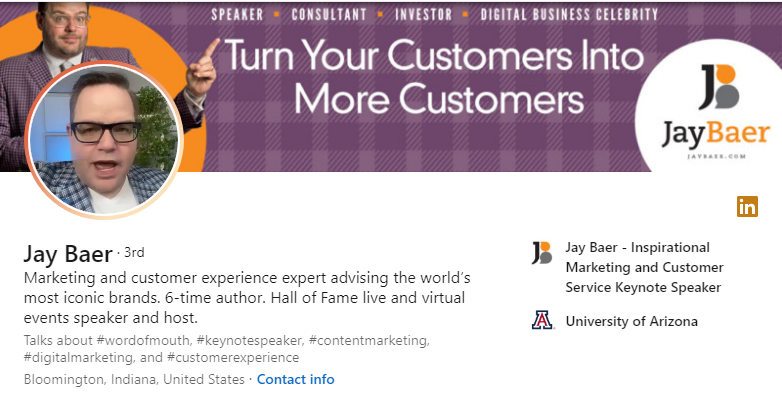Click the University of Arizona text link
This screenshot has height=400, width=782.
pyautogui.click(x=631, y=321)
